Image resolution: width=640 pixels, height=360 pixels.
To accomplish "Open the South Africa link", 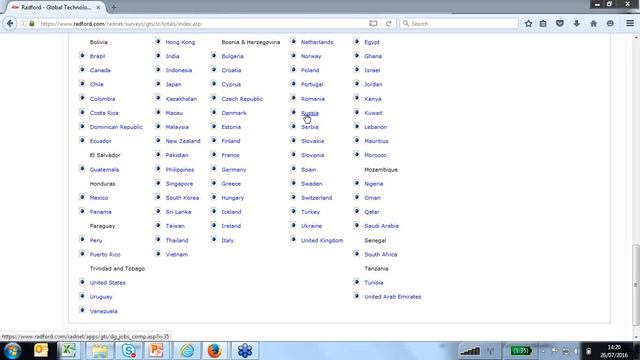I will [x=381, y=254].
